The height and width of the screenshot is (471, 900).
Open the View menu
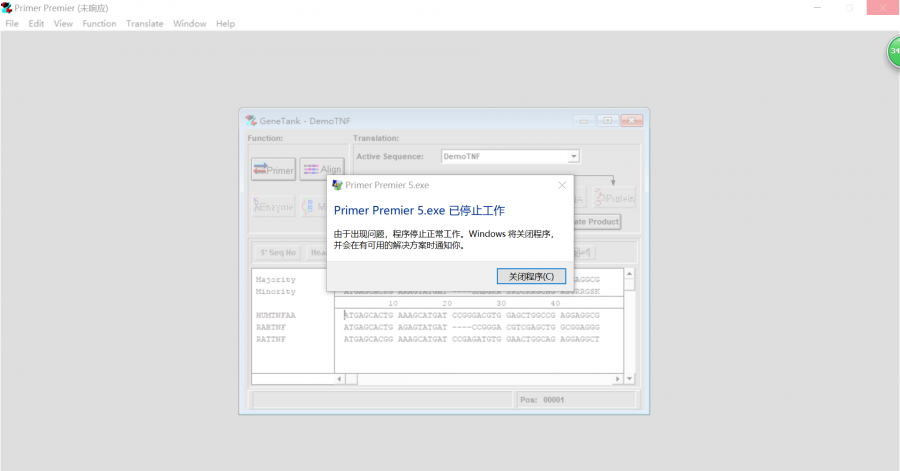click(x=63, y=24)
